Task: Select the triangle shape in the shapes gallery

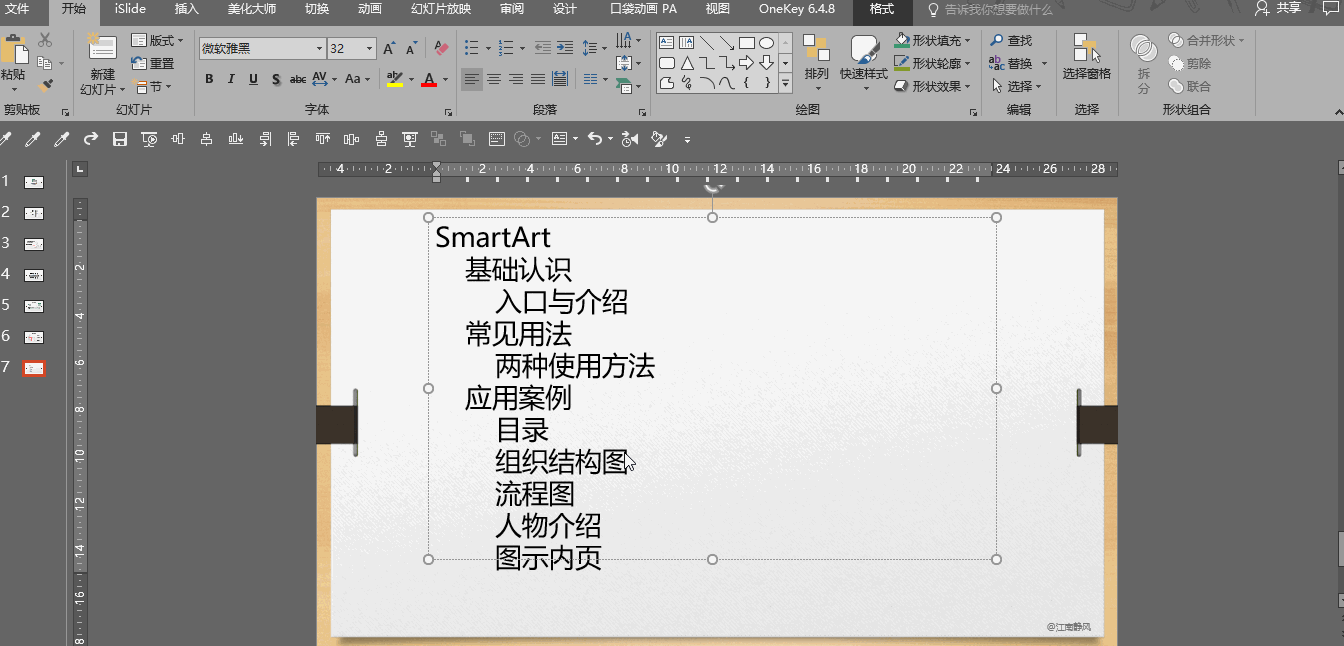Action: pyautogui.click(x=687, y=63)
